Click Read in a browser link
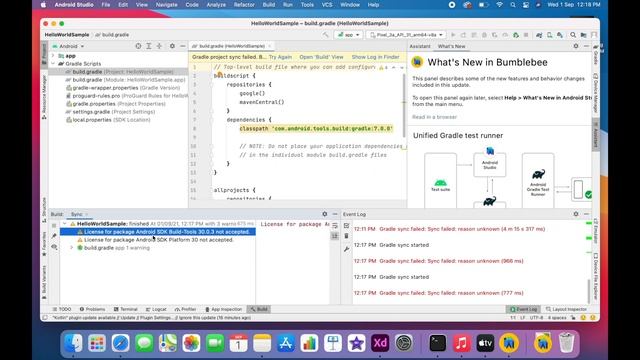The height and width of the screenshot is (360, 640). pos(434,117)
